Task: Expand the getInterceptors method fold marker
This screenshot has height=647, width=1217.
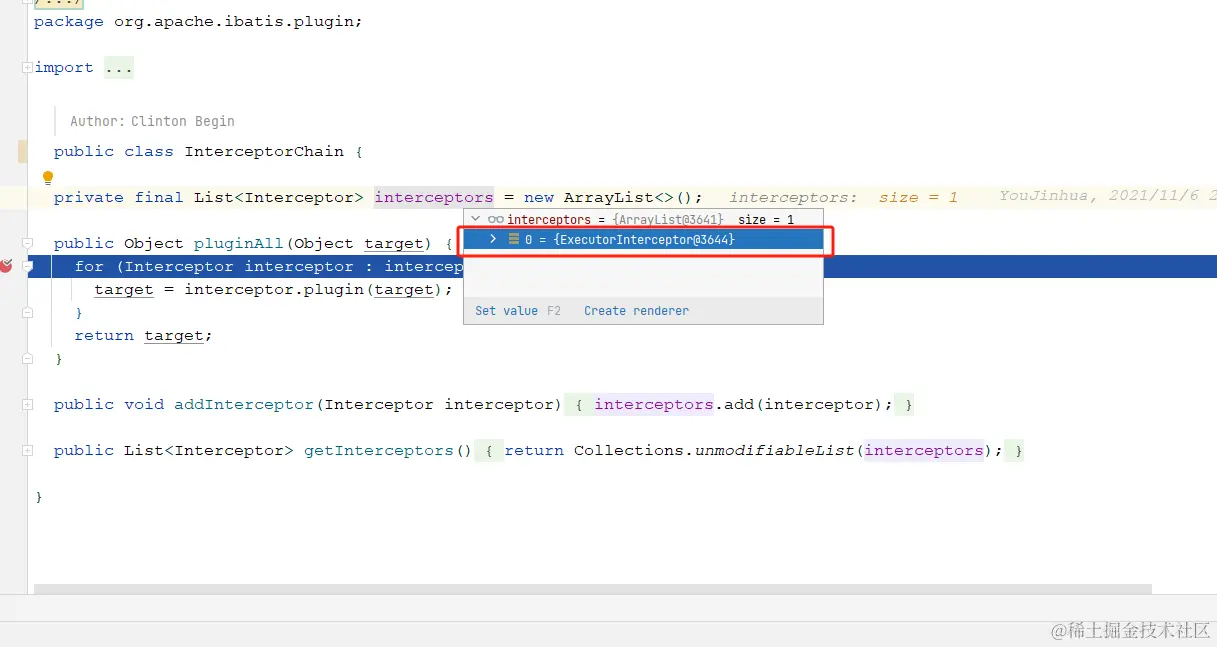Action: pos(27,450)
